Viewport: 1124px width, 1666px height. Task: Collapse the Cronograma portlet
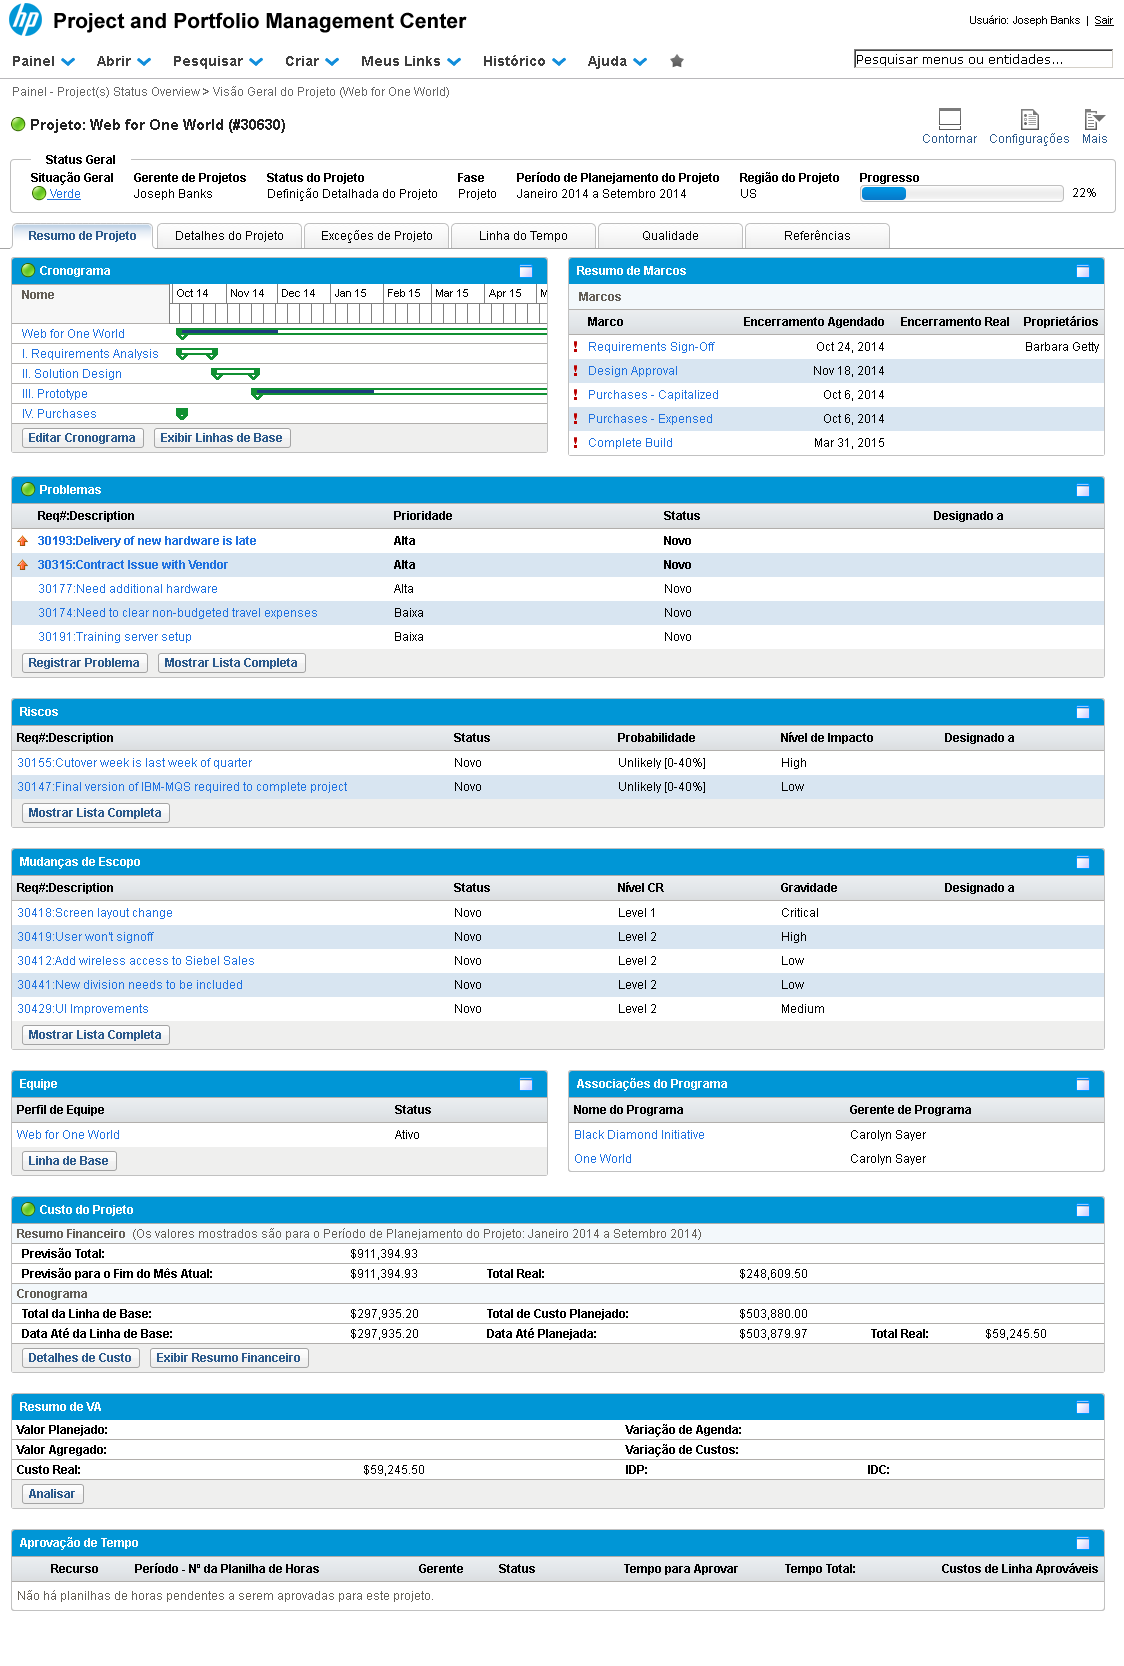point(526,271)
